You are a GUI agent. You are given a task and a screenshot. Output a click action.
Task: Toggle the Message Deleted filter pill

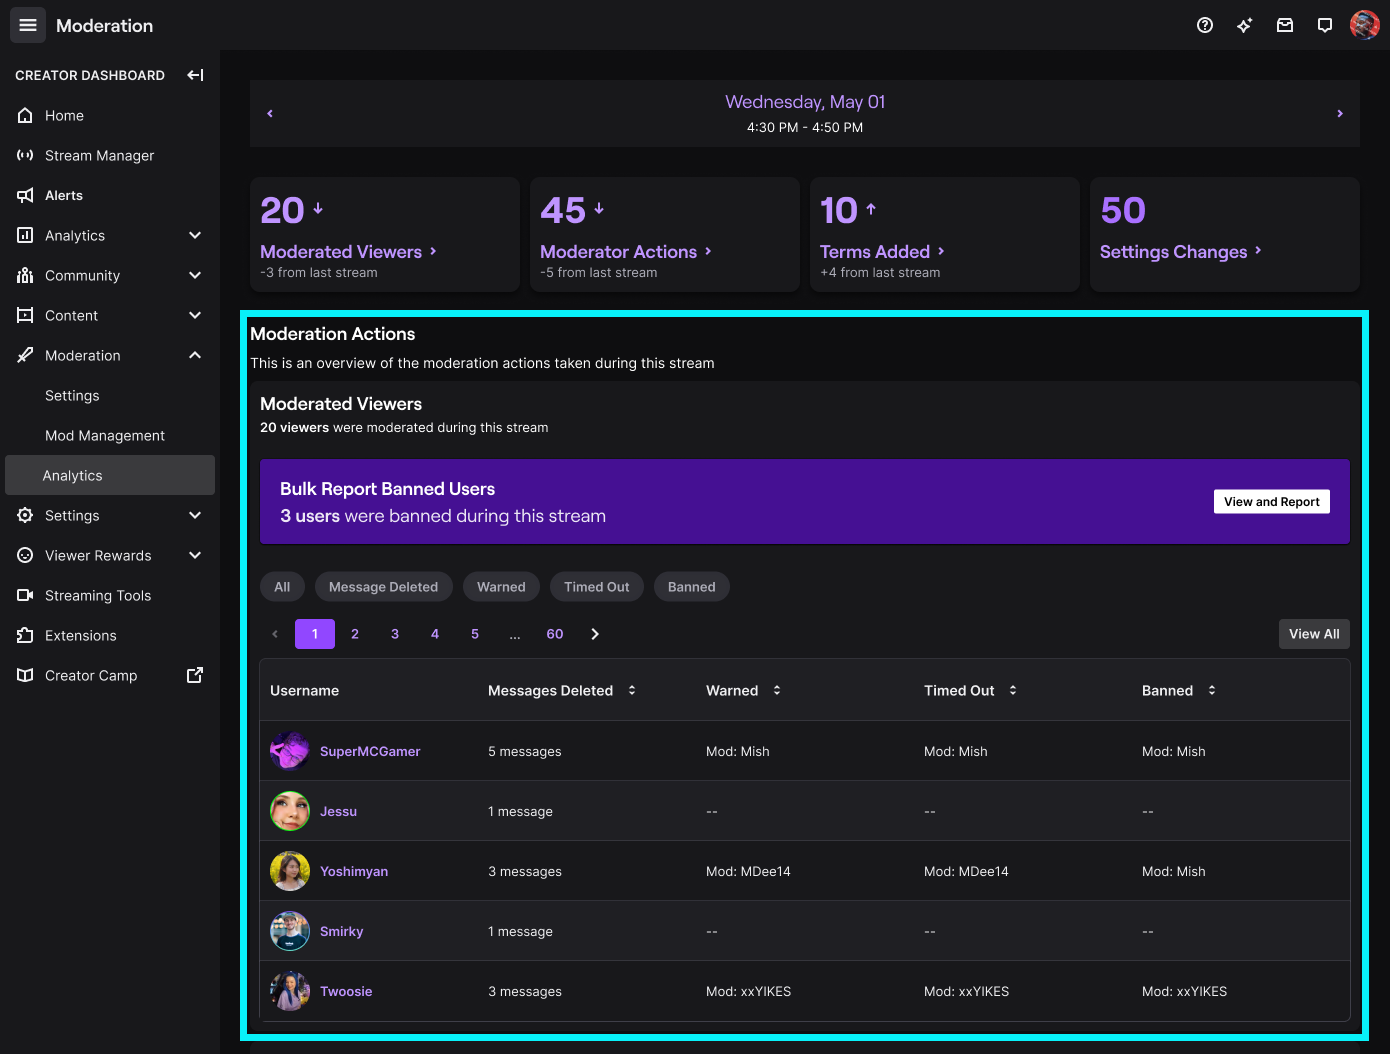coord(383,586)
